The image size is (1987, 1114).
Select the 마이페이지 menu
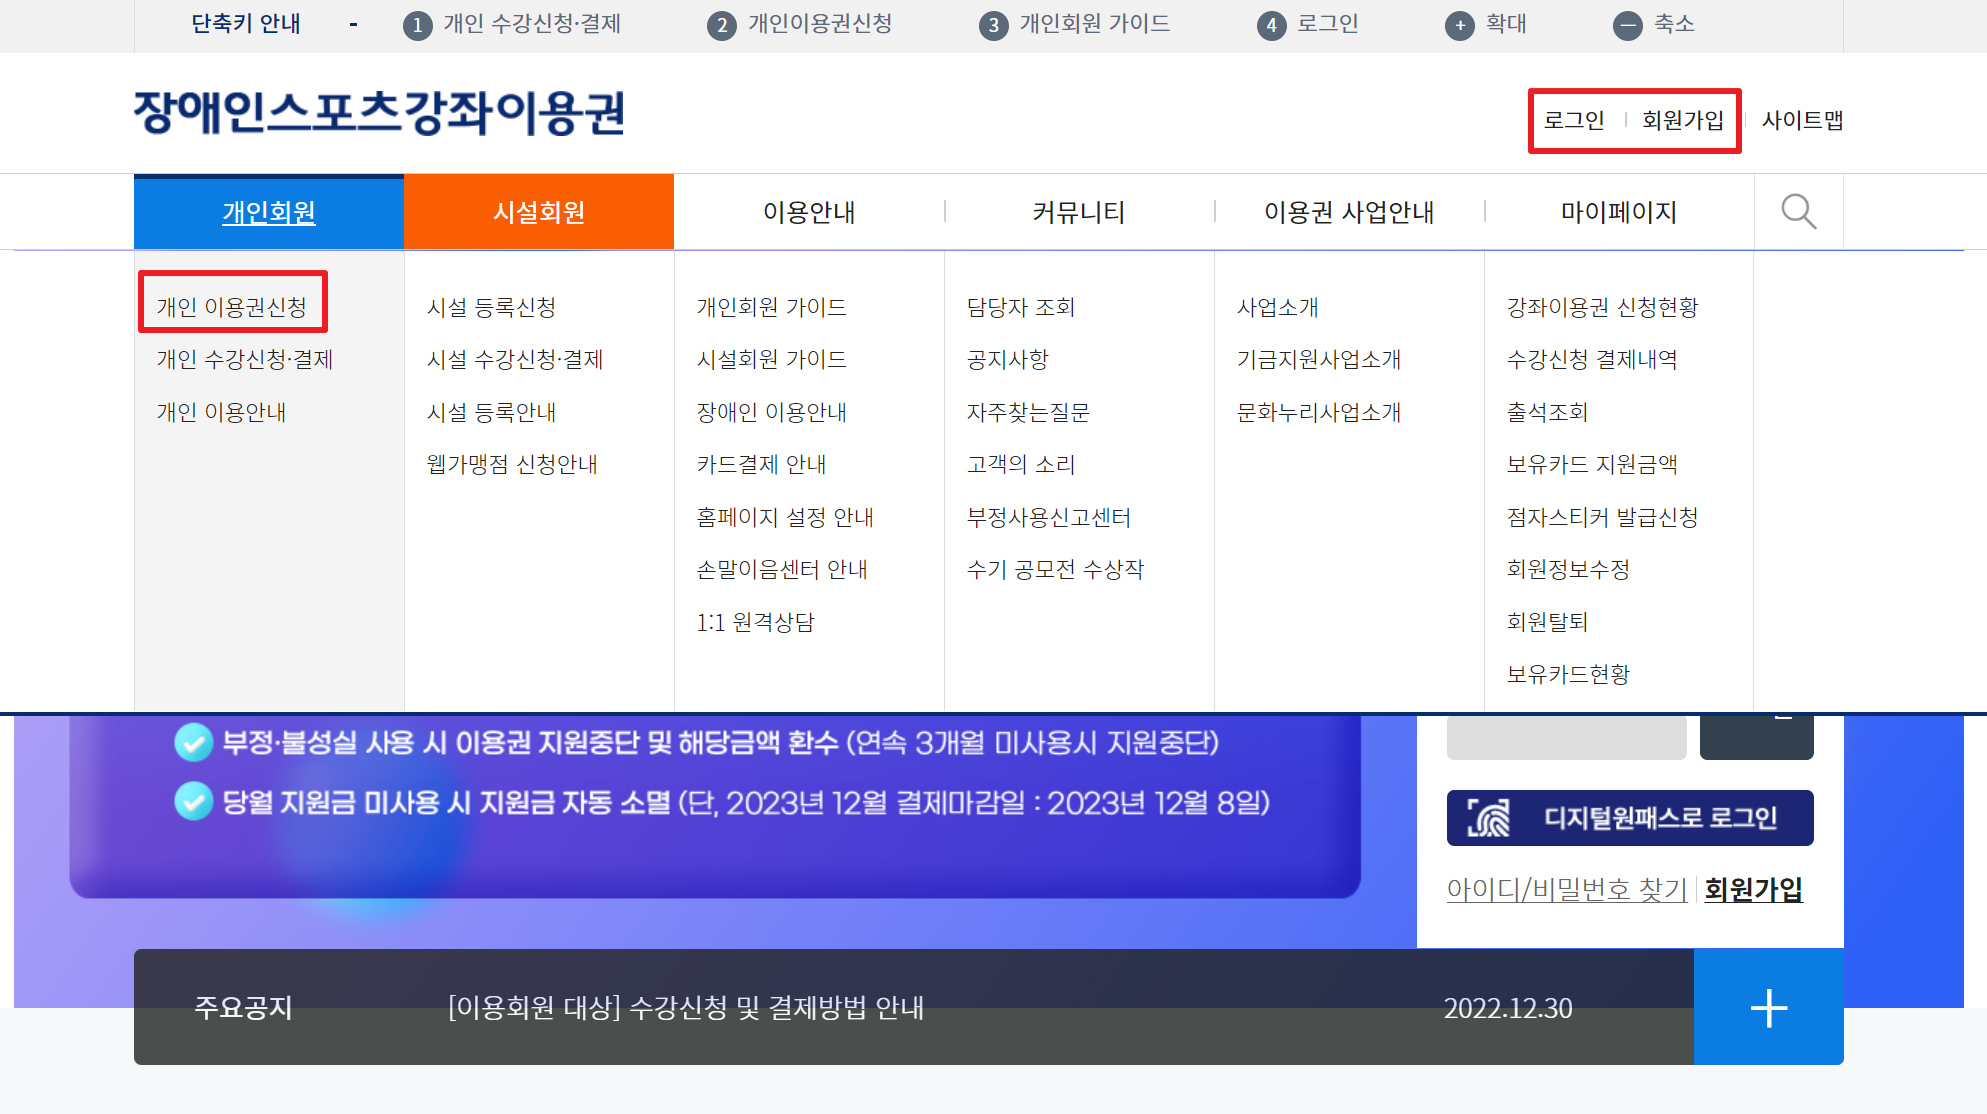point(1618,212)
